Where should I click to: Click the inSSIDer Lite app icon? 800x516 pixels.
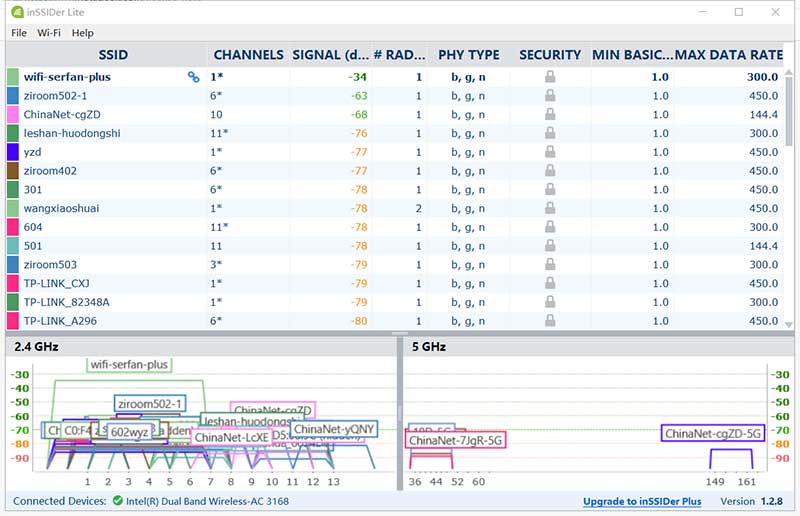(x=17, y=12)
